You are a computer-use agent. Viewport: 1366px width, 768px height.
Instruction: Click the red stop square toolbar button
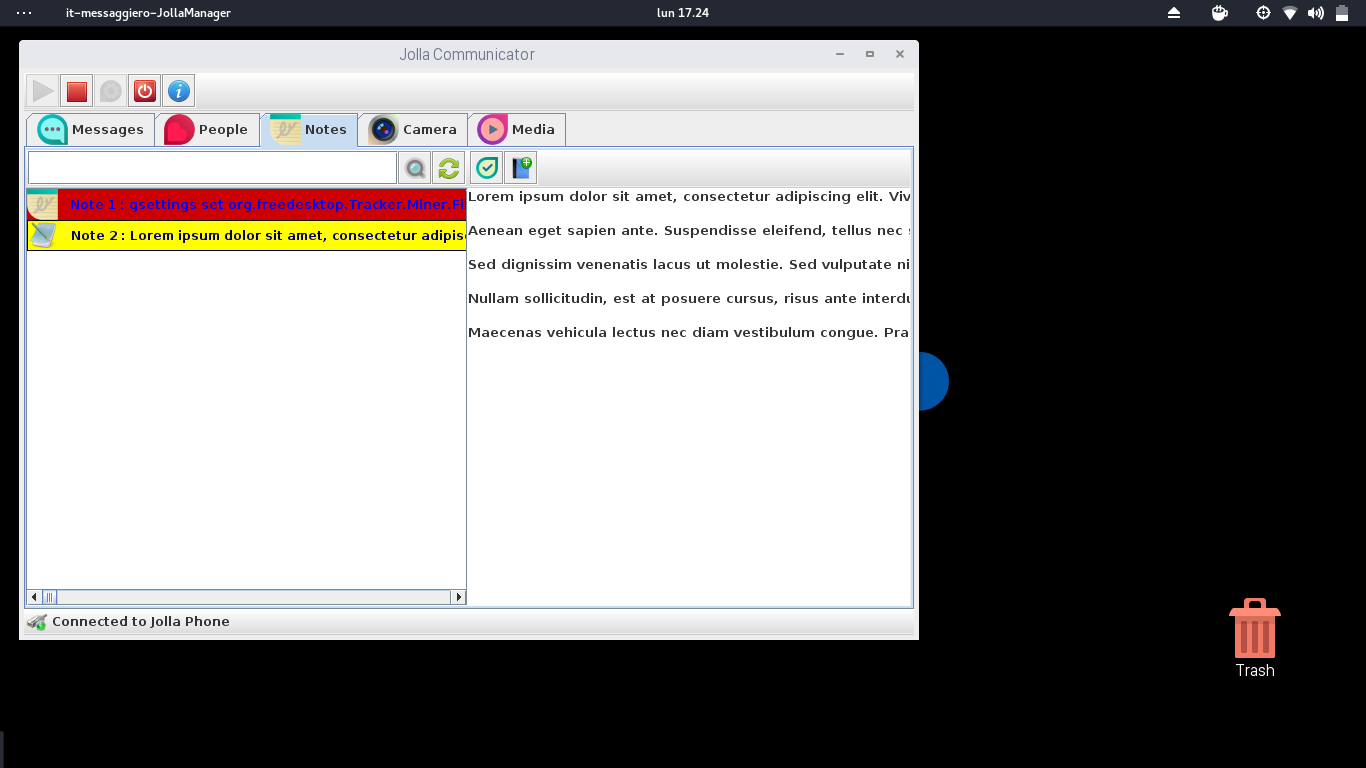[x=77, y=91]
